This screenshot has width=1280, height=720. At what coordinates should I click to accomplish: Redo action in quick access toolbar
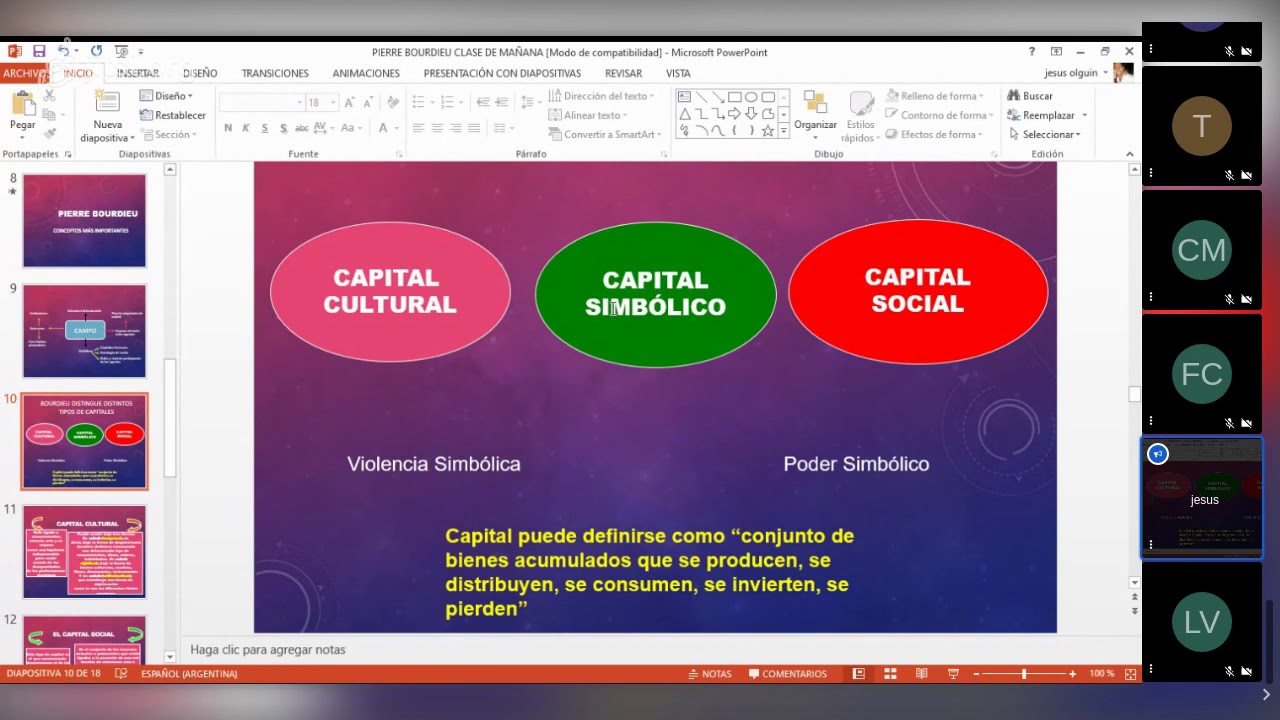click(x=96, y=51)
